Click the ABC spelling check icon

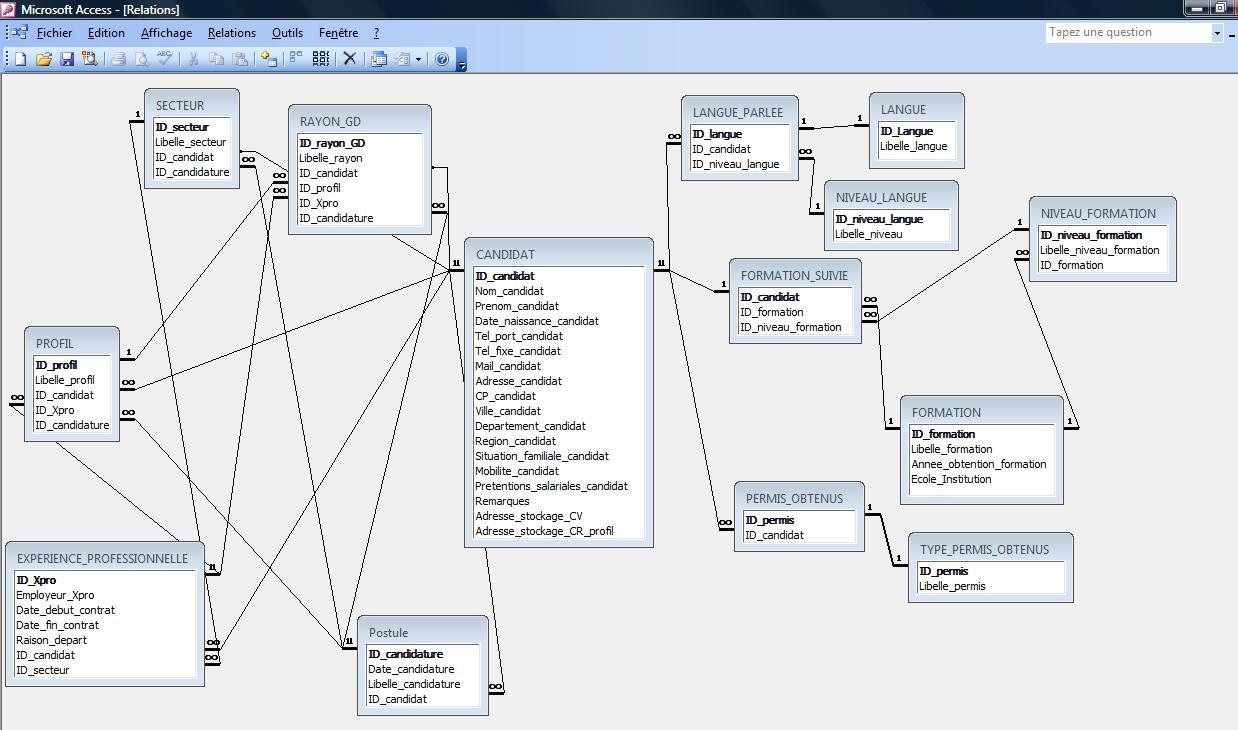[165, 59]
